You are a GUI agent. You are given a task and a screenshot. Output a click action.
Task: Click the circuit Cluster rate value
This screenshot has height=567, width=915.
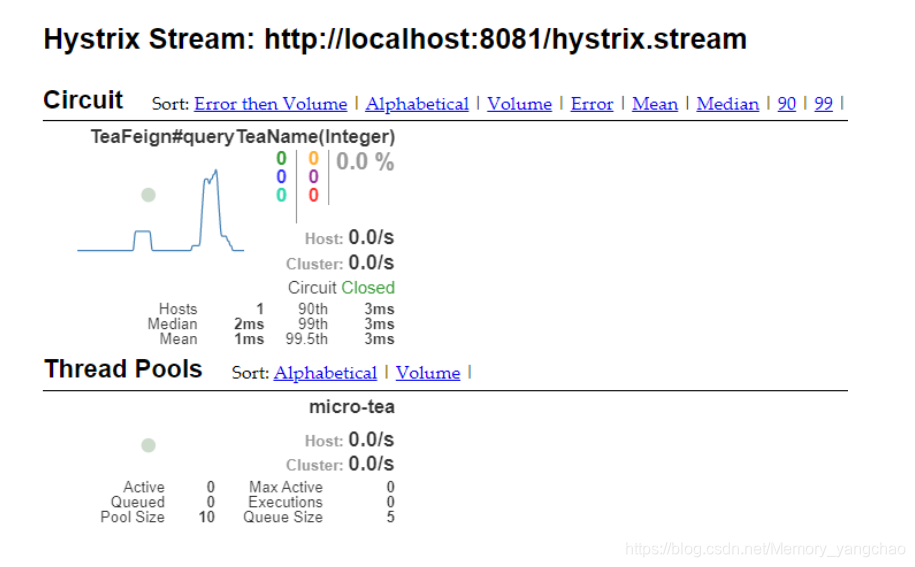point(371,262)
